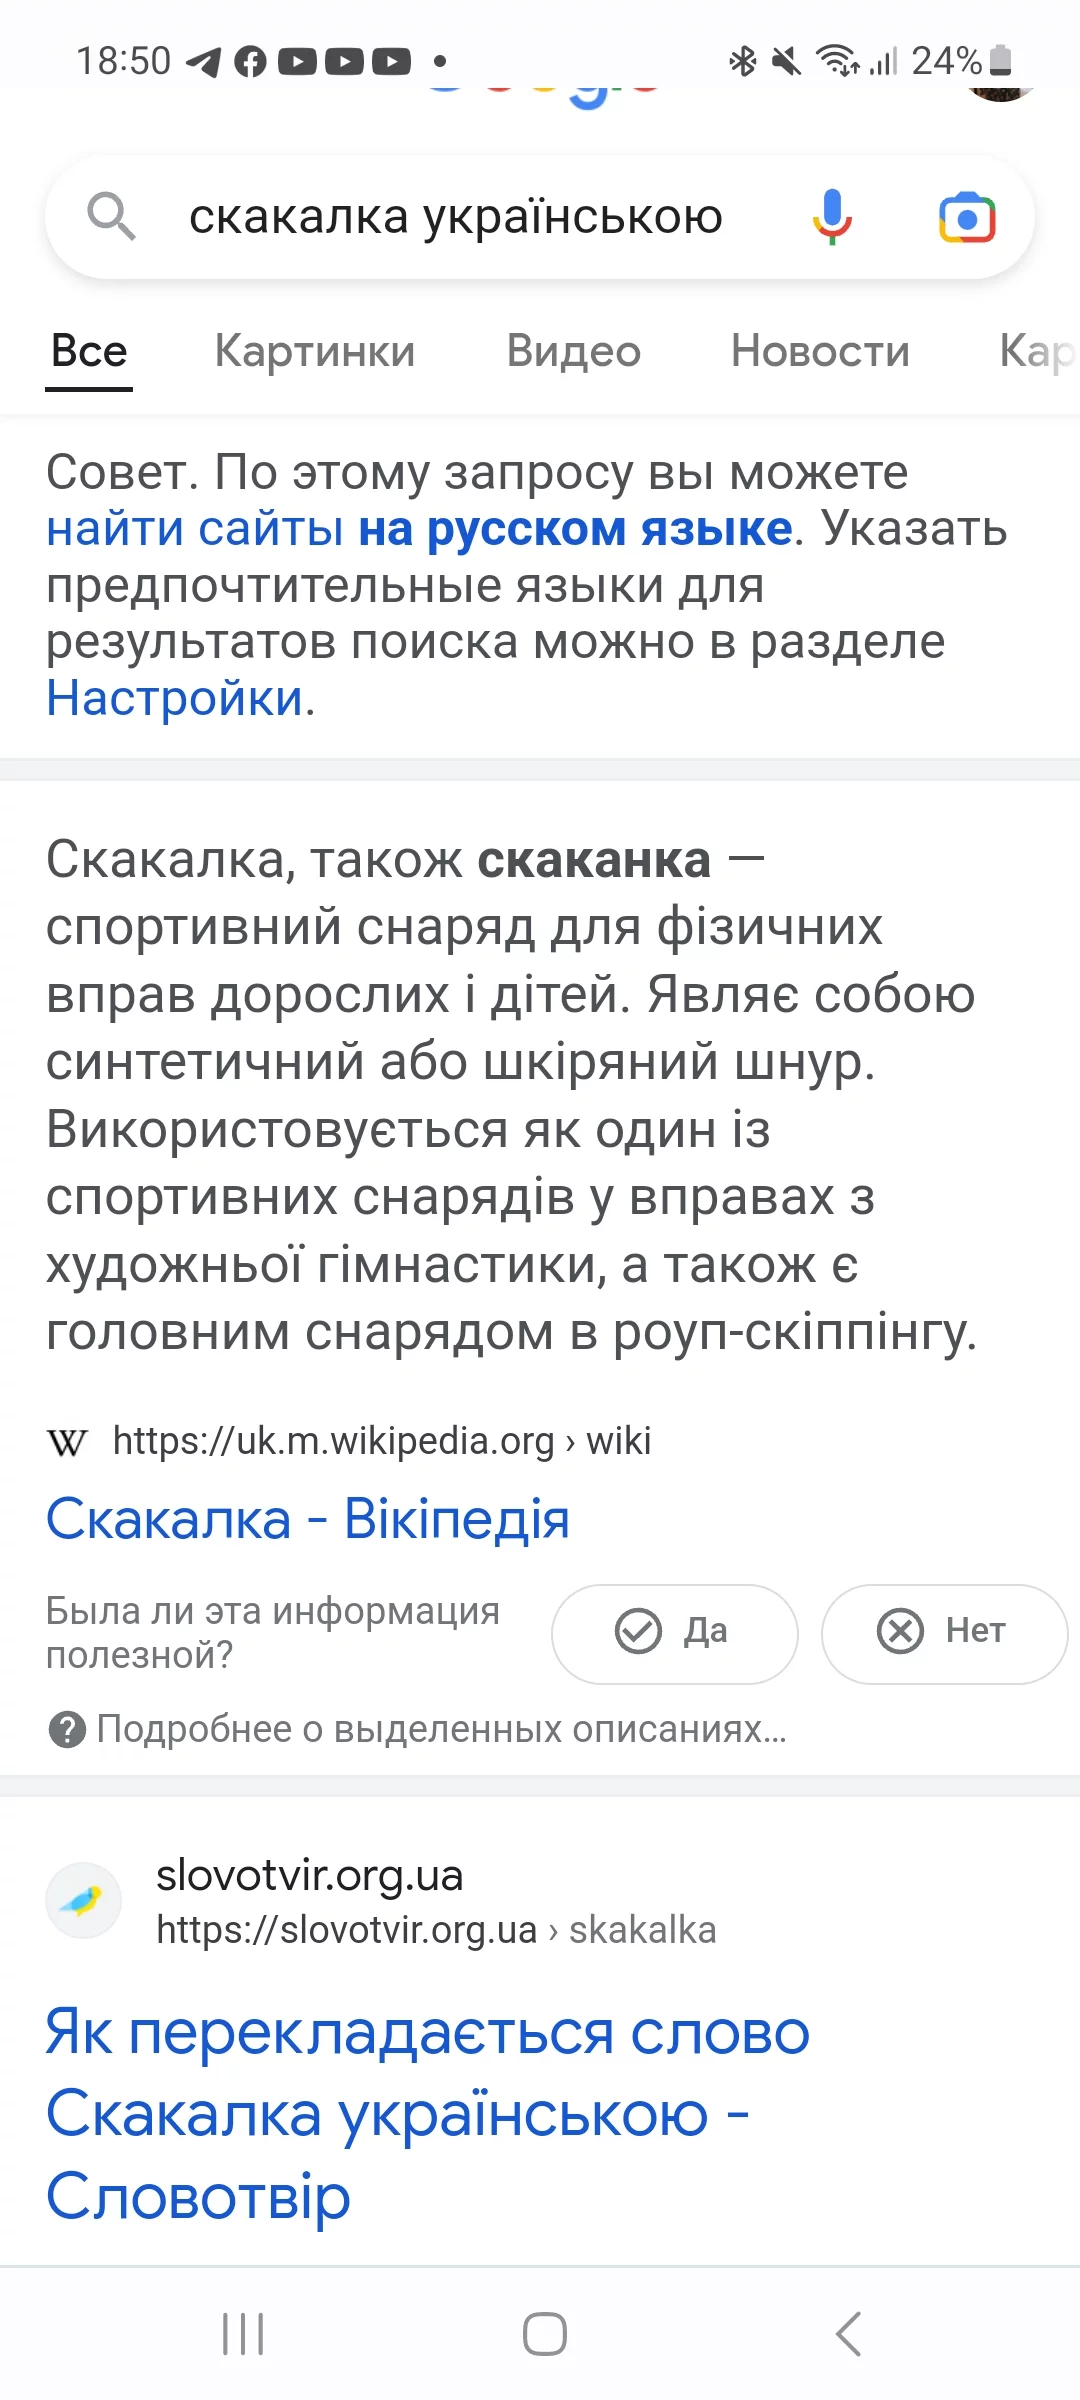This screenshot has height=2400, width=1080.
Task: Start voice search with the microphone icon
Action: click(x=831, y=217)
